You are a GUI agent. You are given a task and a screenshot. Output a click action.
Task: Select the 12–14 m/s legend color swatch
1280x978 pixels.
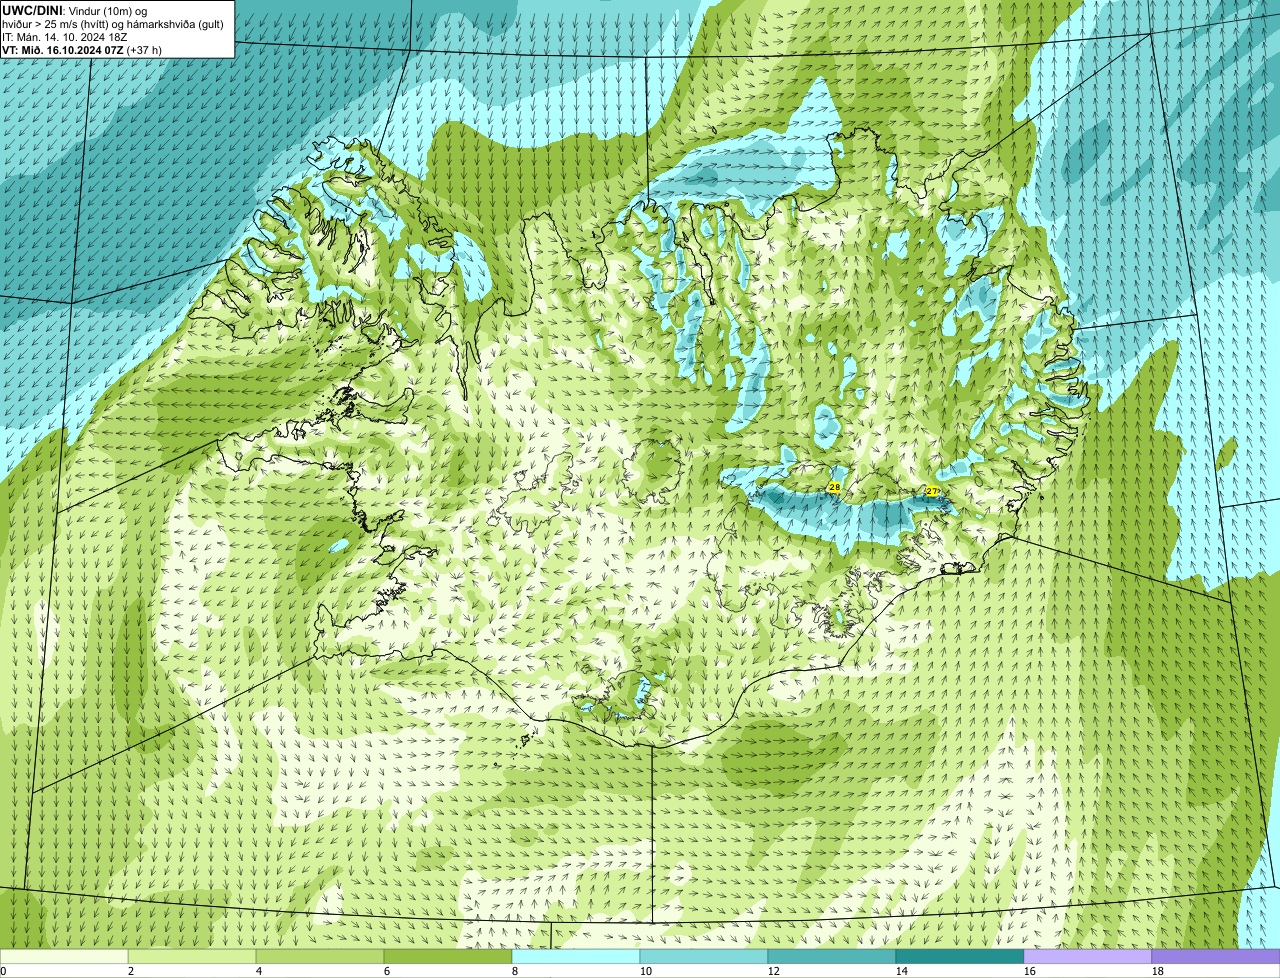[x=832, y=956]
